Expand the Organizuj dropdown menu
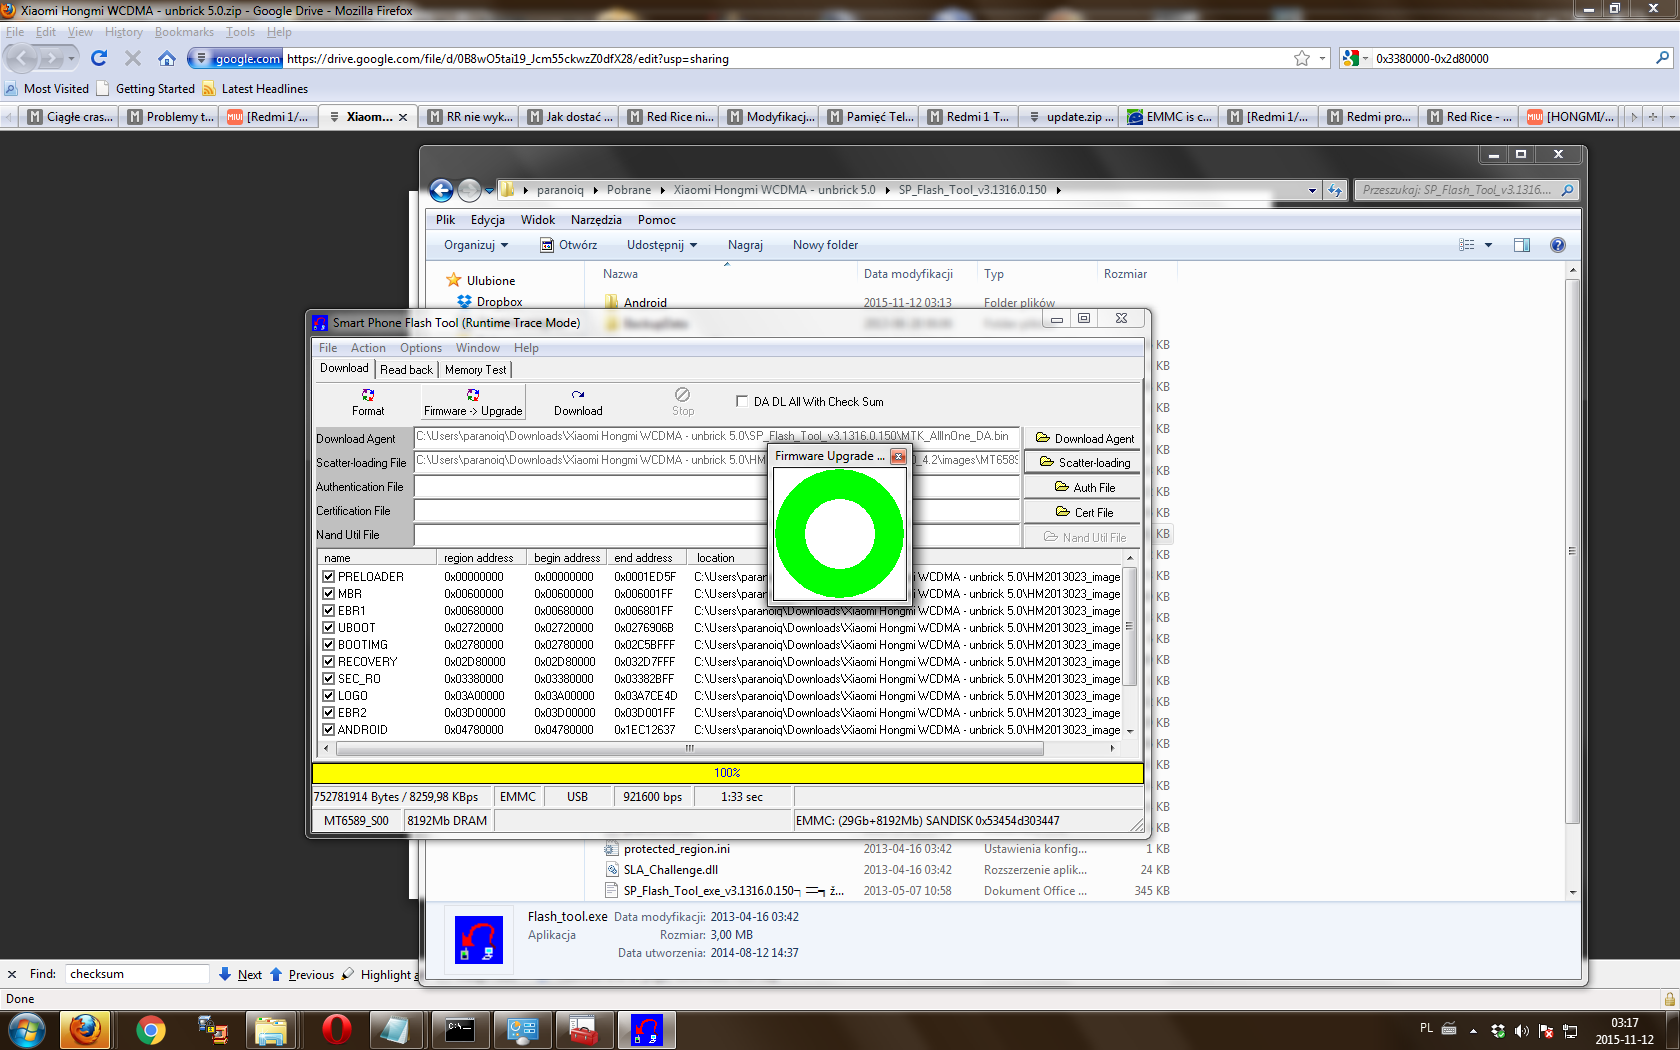Image resolution: width=1680 pixels, height=1050 pixels. pyautogui.click(x=476, y=245)
